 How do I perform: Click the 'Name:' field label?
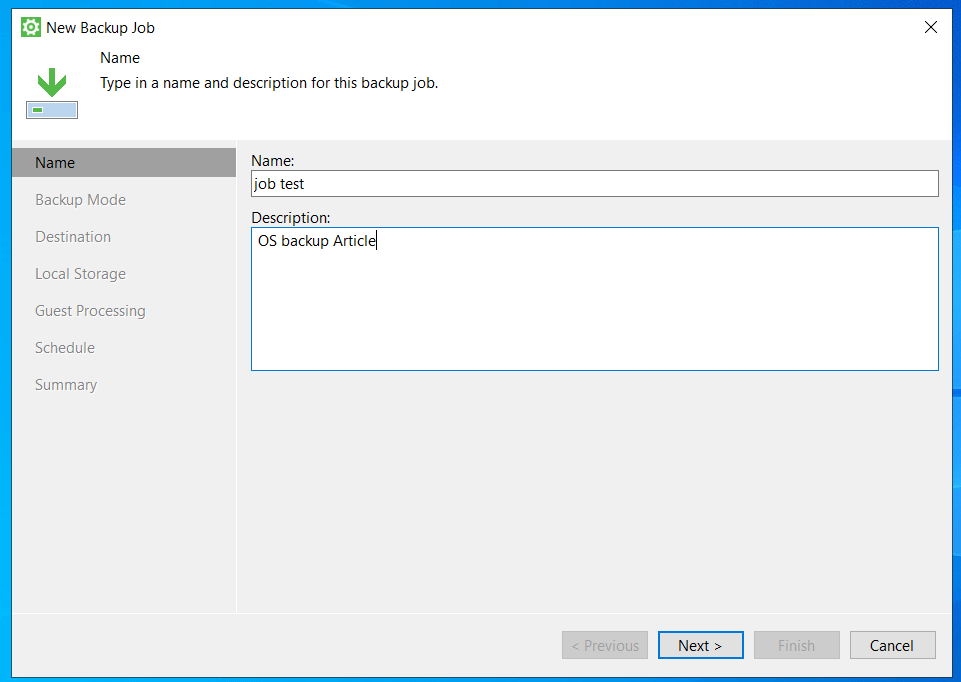tap(273, 160)
